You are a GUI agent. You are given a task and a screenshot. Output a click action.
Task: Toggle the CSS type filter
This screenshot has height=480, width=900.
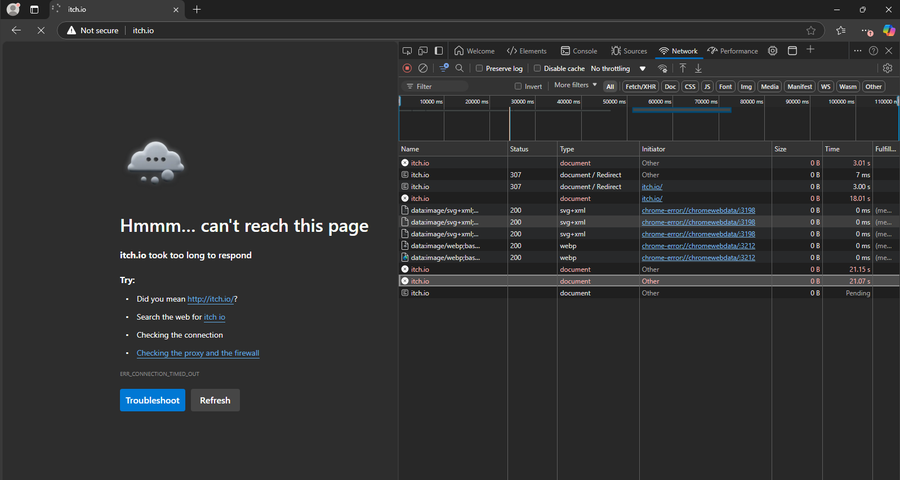[x=690, y=87]
